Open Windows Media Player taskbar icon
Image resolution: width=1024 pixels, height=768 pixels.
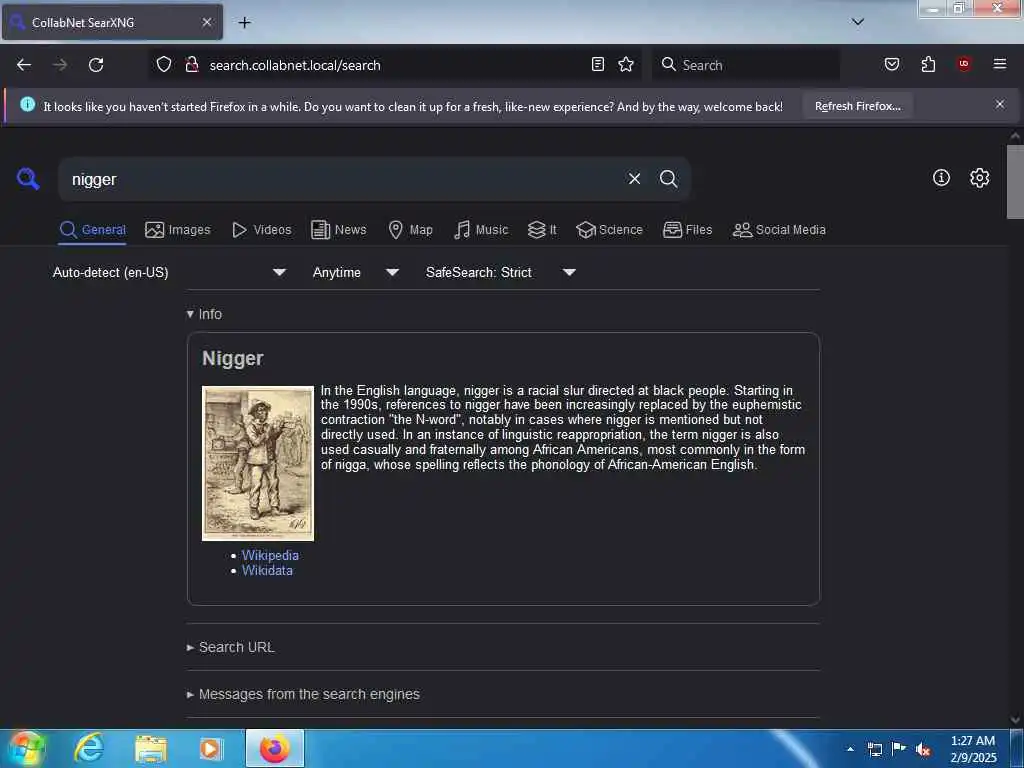pyautogui.click(x=211, y=748)
